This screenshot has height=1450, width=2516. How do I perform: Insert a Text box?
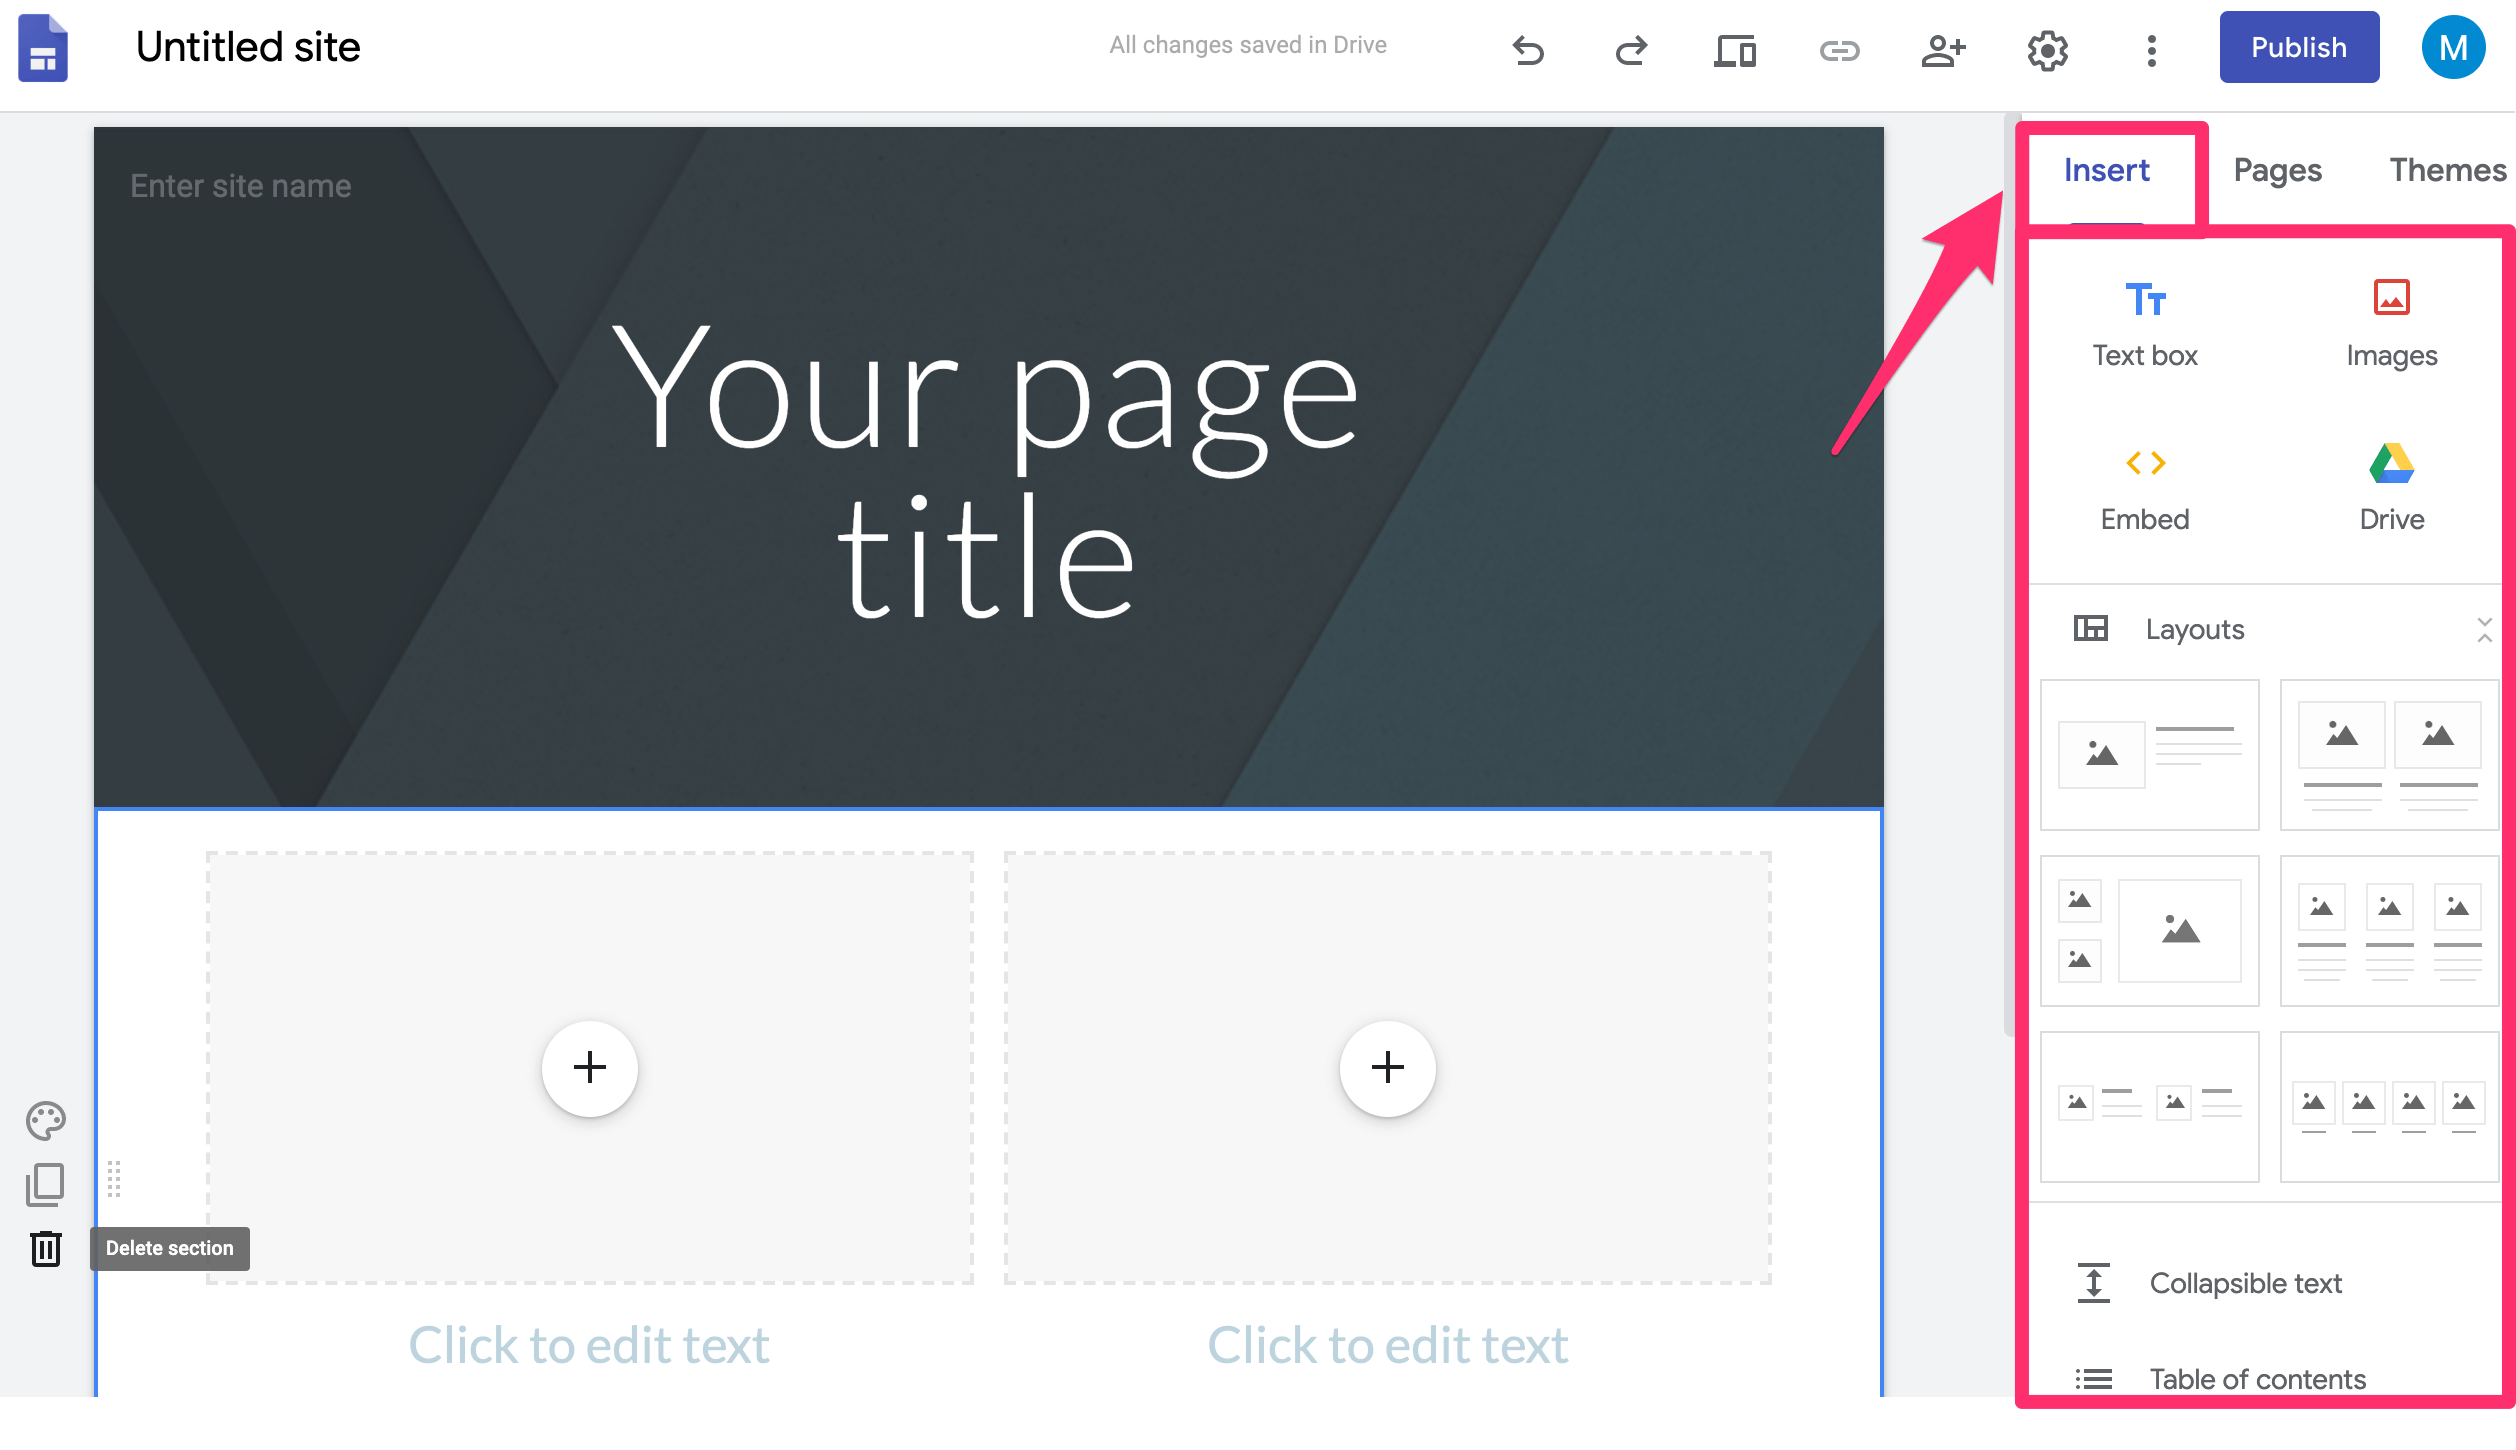pyautogui.click(x=2145, y=325)
